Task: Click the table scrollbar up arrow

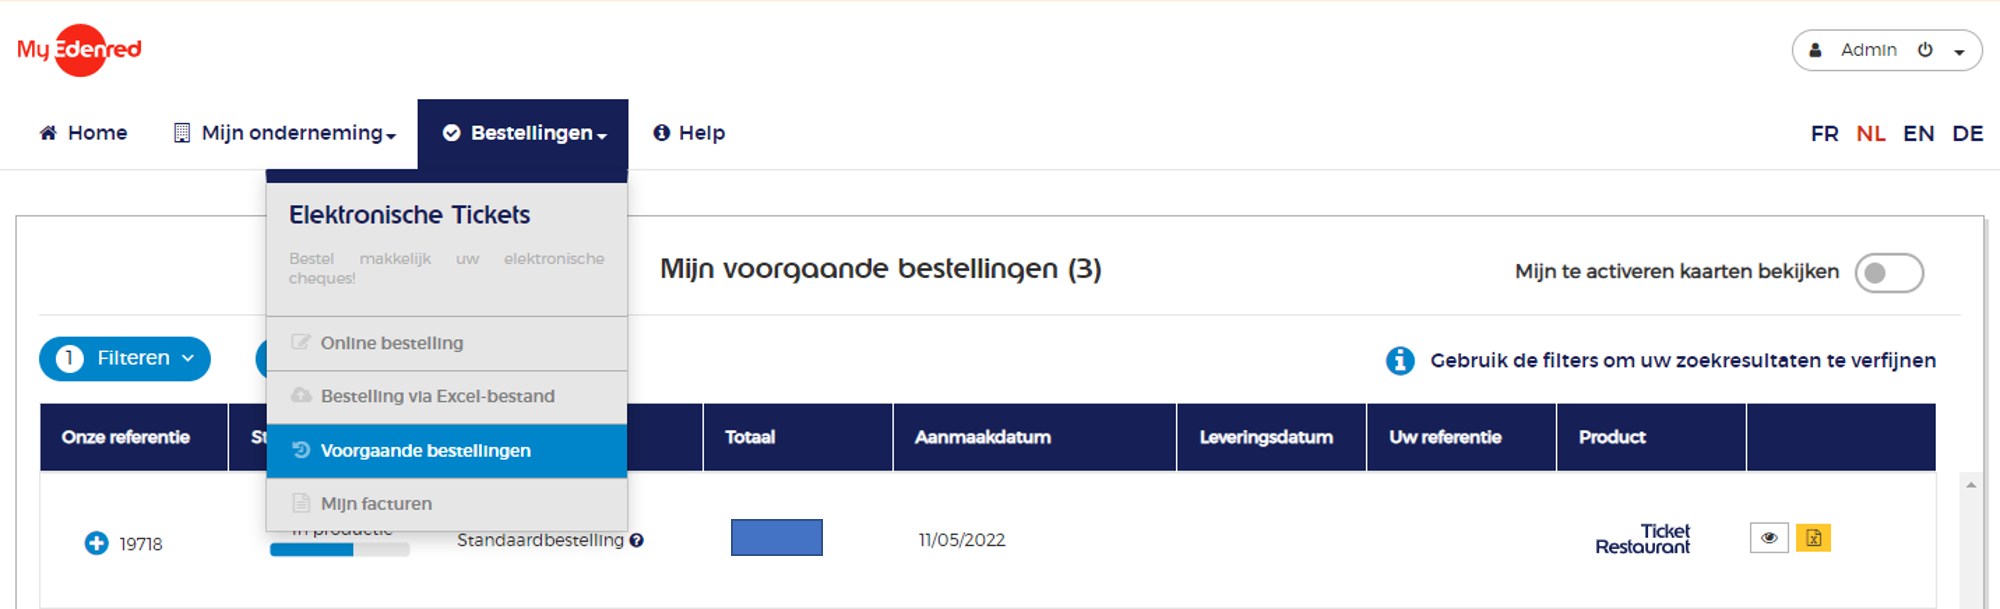Action: pyautogui.click(x=1971, y=485)
